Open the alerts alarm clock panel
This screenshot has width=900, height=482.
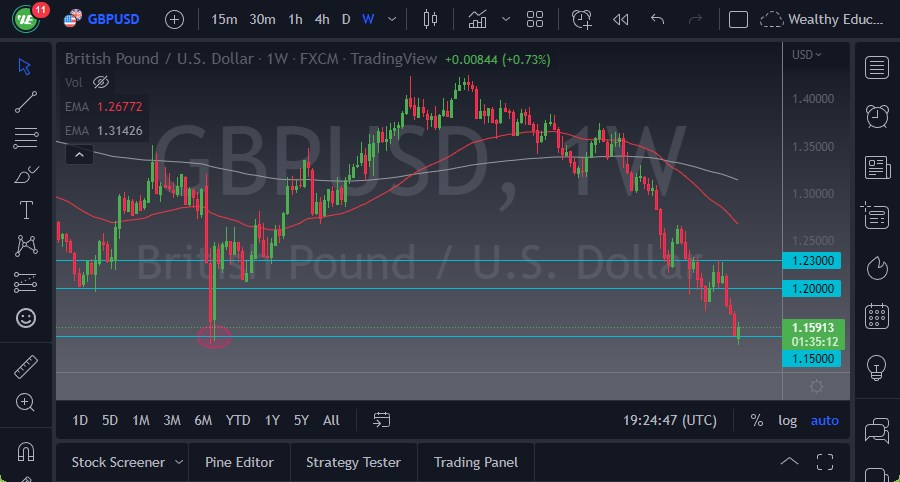[x=877, y=115]
